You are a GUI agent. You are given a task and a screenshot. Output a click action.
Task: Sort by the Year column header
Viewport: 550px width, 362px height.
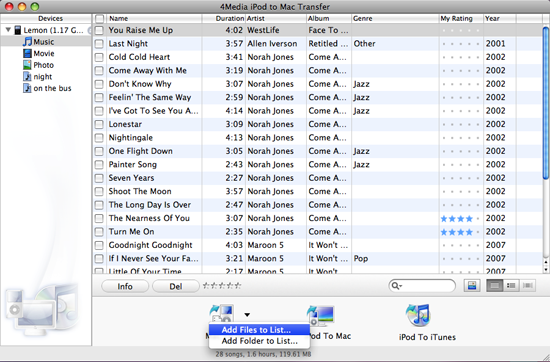500,18
